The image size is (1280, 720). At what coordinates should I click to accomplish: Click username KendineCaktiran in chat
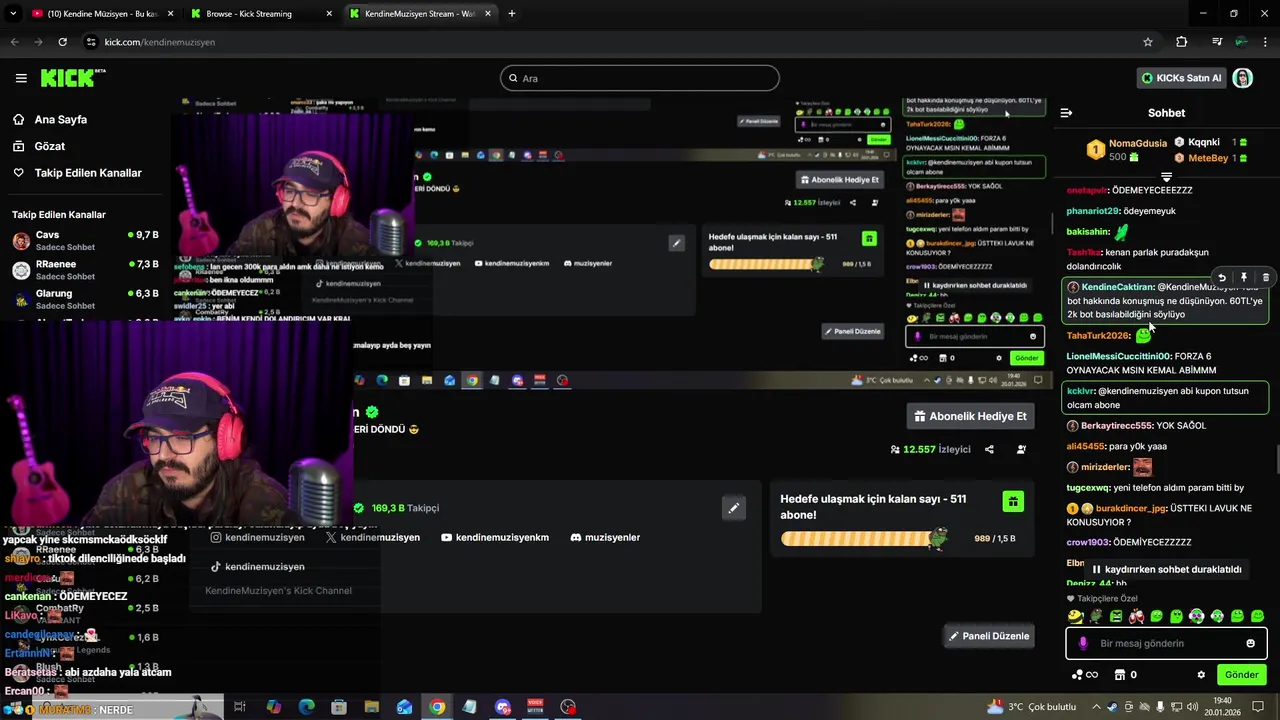tap(1117, 287)
